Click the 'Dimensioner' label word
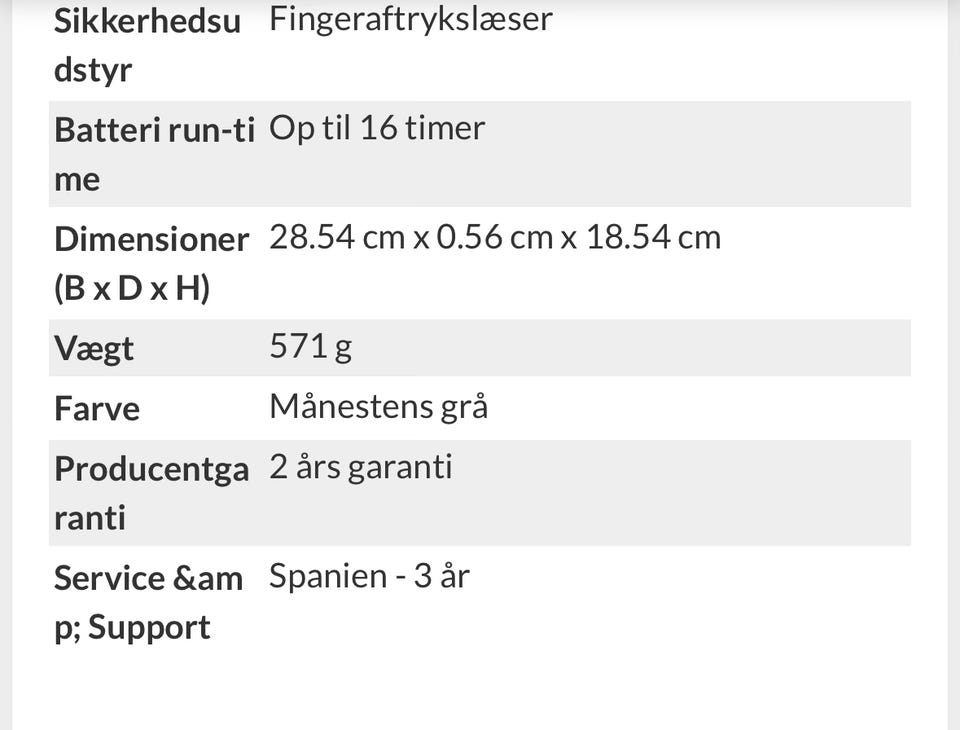 [x=151, y=239]
